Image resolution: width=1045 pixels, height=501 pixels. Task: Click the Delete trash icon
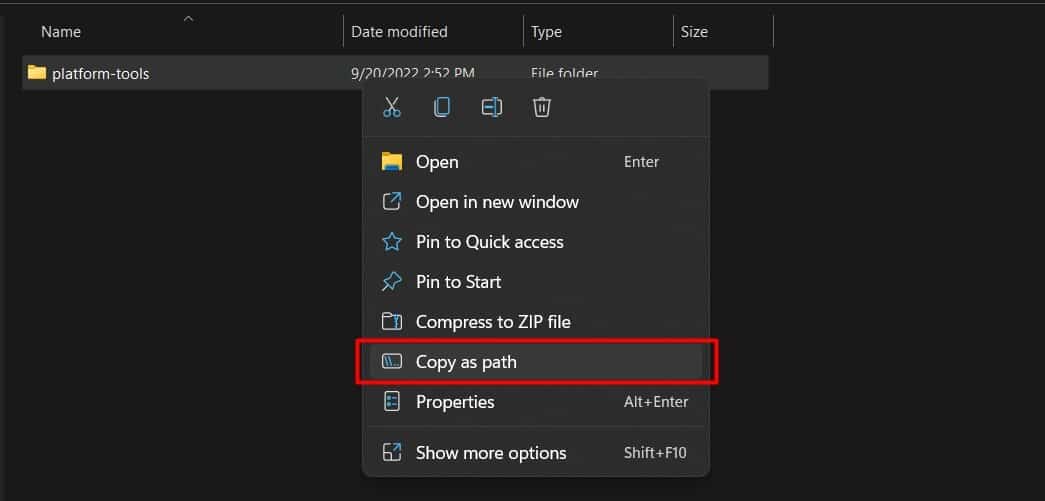tap(542, 107)
